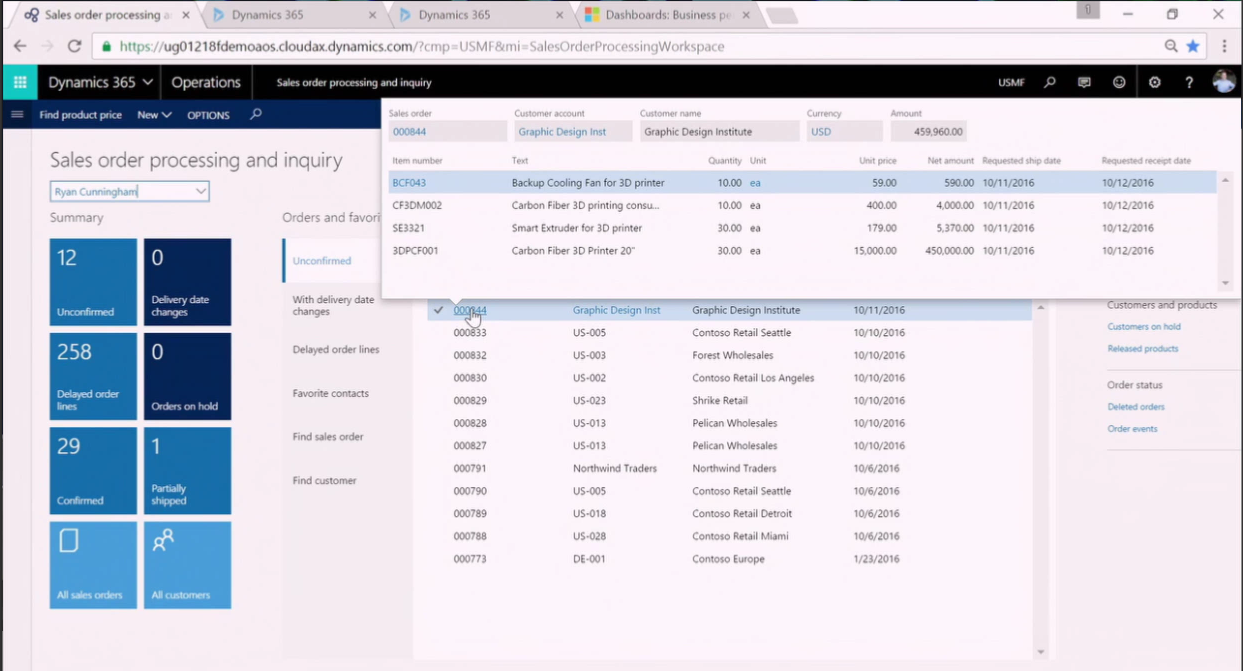Click the order list down scroll arrow
The width and height of the screenshot is (1243, 671).
1041,652
